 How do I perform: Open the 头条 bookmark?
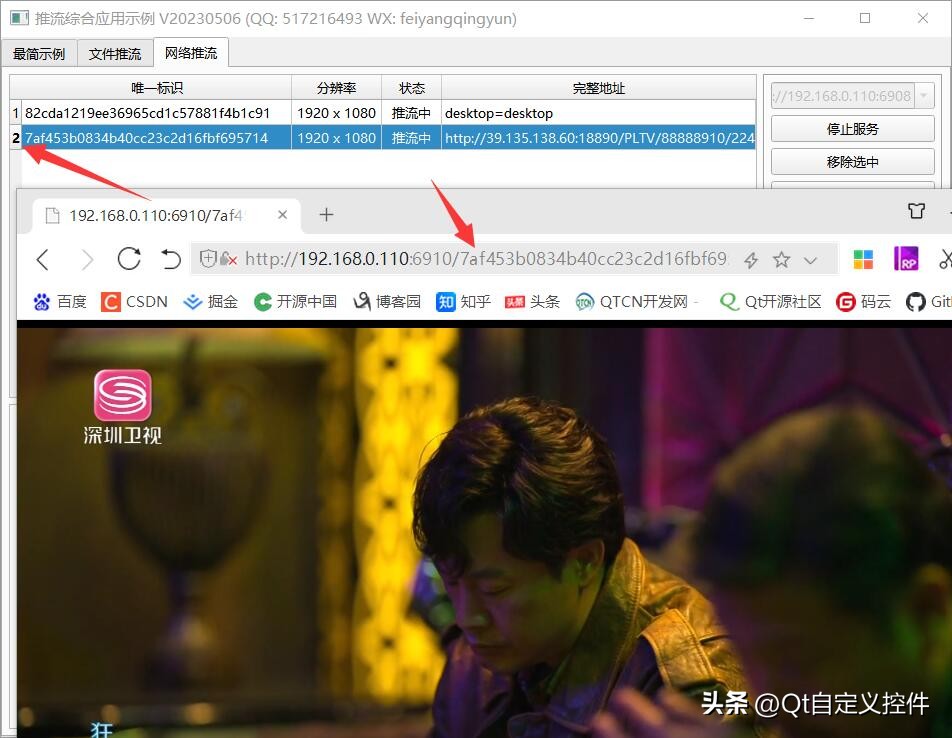point(532,301)
